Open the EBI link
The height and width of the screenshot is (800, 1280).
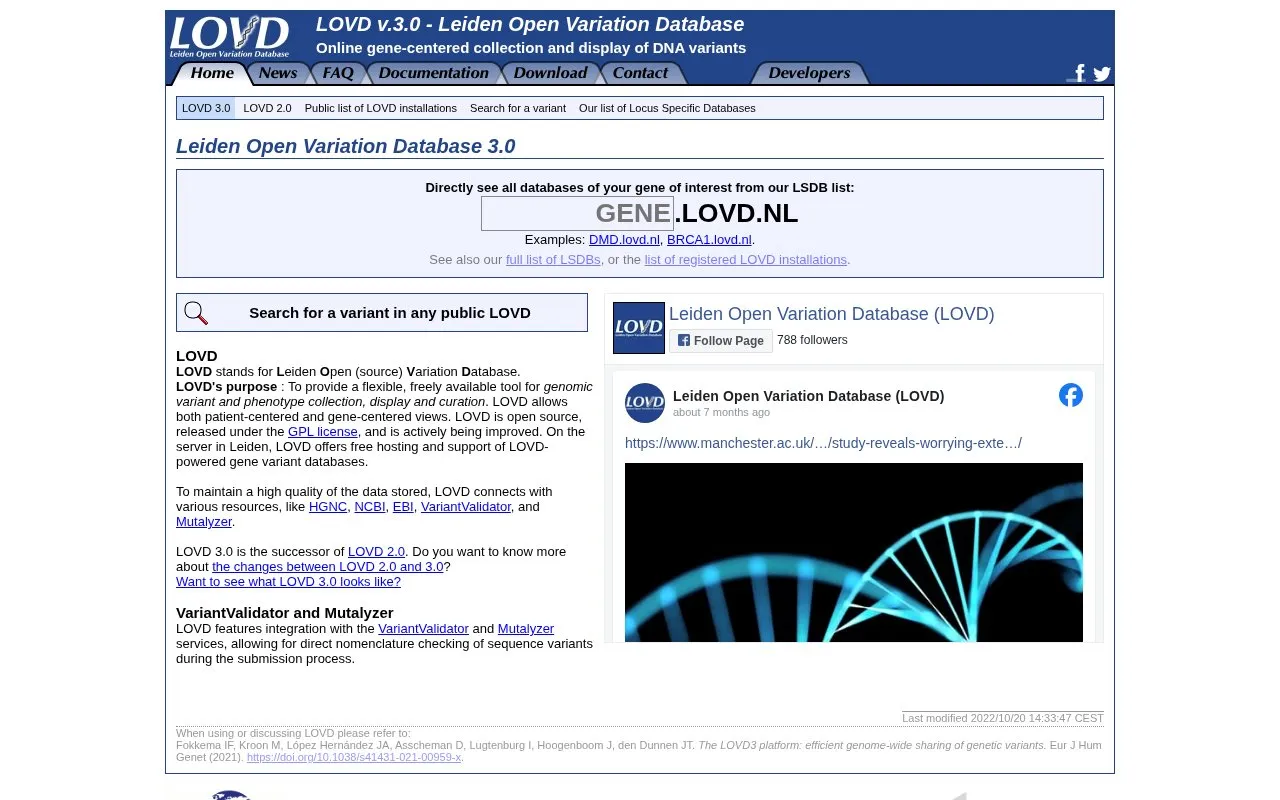pyautogui.click(x=403, y=507)
